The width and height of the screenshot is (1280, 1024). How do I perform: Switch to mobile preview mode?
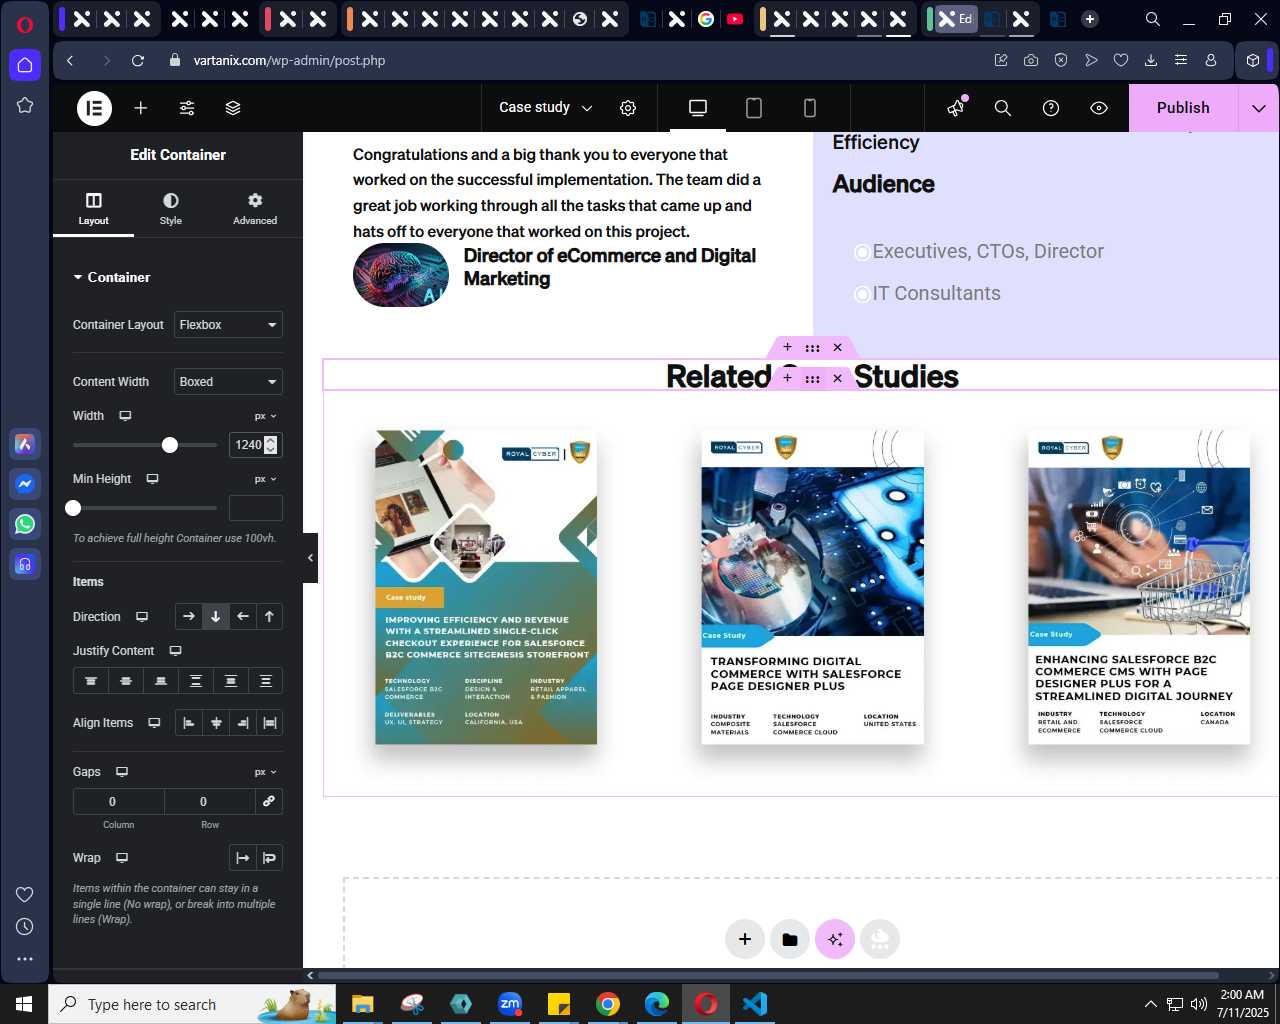[810, 108]
